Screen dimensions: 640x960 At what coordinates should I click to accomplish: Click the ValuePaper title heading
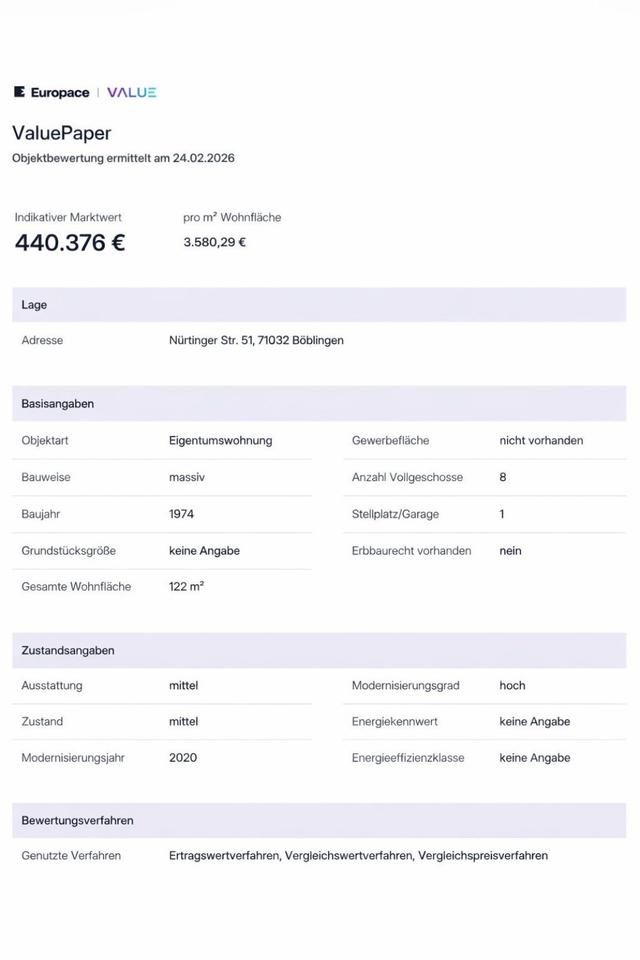tap(61, 133)
